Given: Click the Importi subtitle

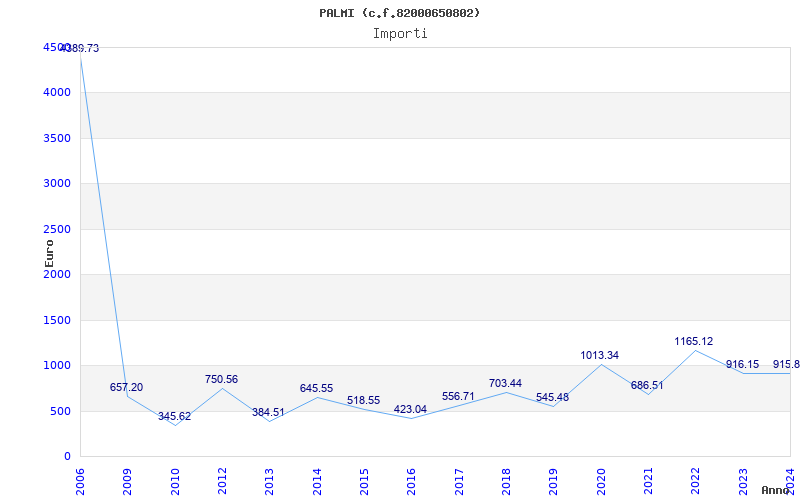Looking at the screenshot, I should [x=400, y=34].
